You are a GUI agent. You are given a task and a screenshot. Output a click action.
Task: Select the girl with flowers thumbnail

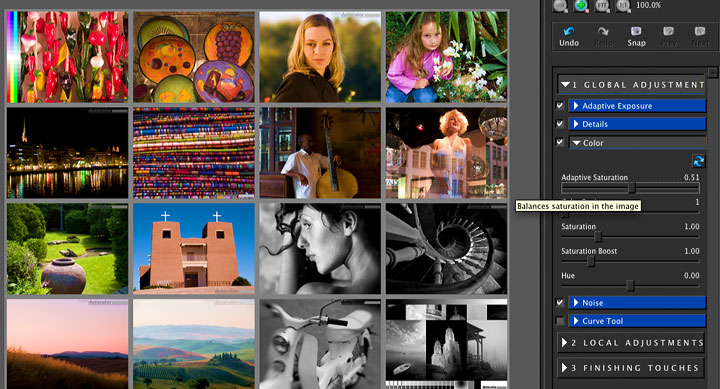446,57
